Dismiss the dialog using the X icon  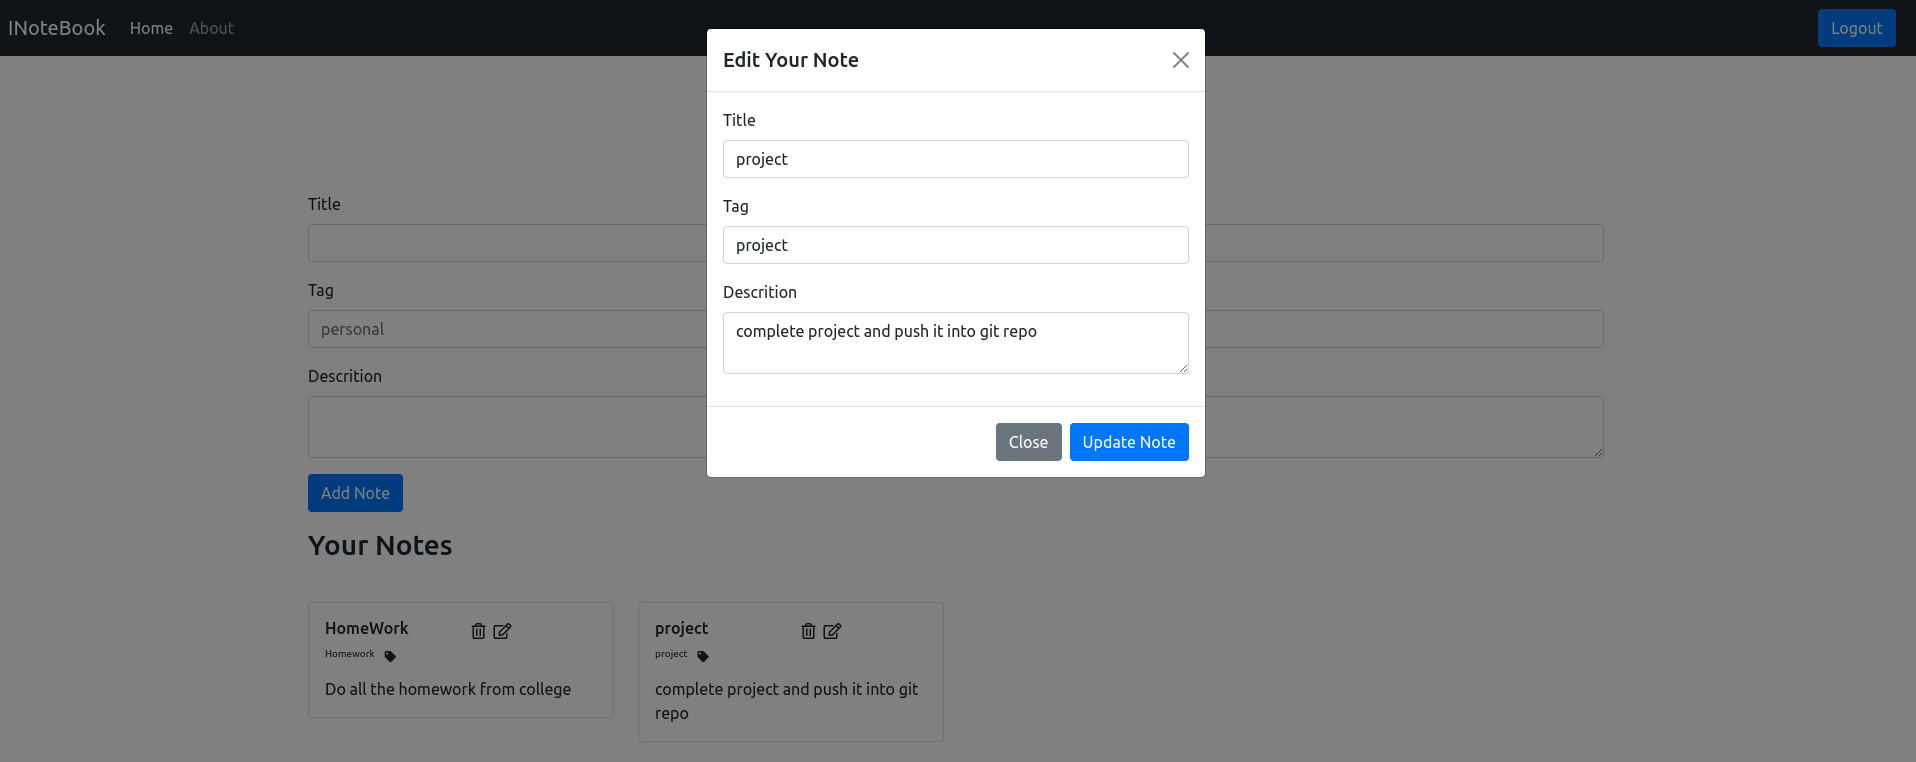(x=1180, y=60)
